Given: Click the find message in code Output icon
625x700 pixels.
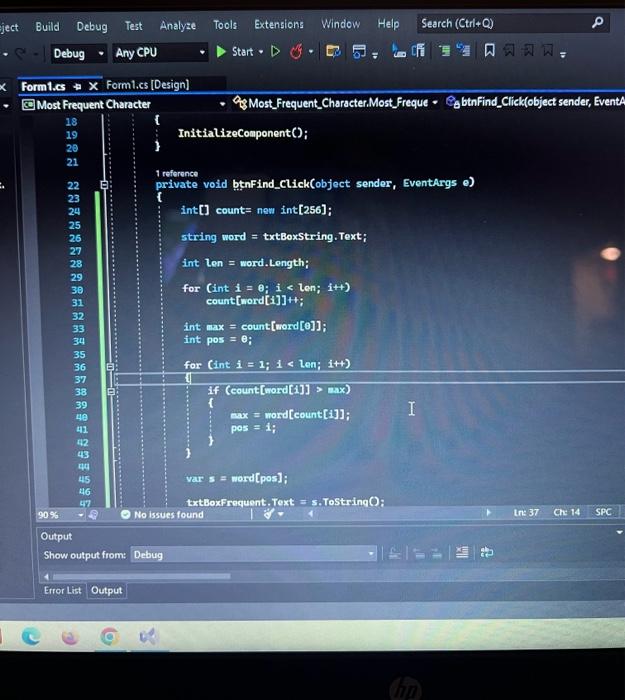Looking at the screenshot, I should pyautogui.click(x=394, y=554).
